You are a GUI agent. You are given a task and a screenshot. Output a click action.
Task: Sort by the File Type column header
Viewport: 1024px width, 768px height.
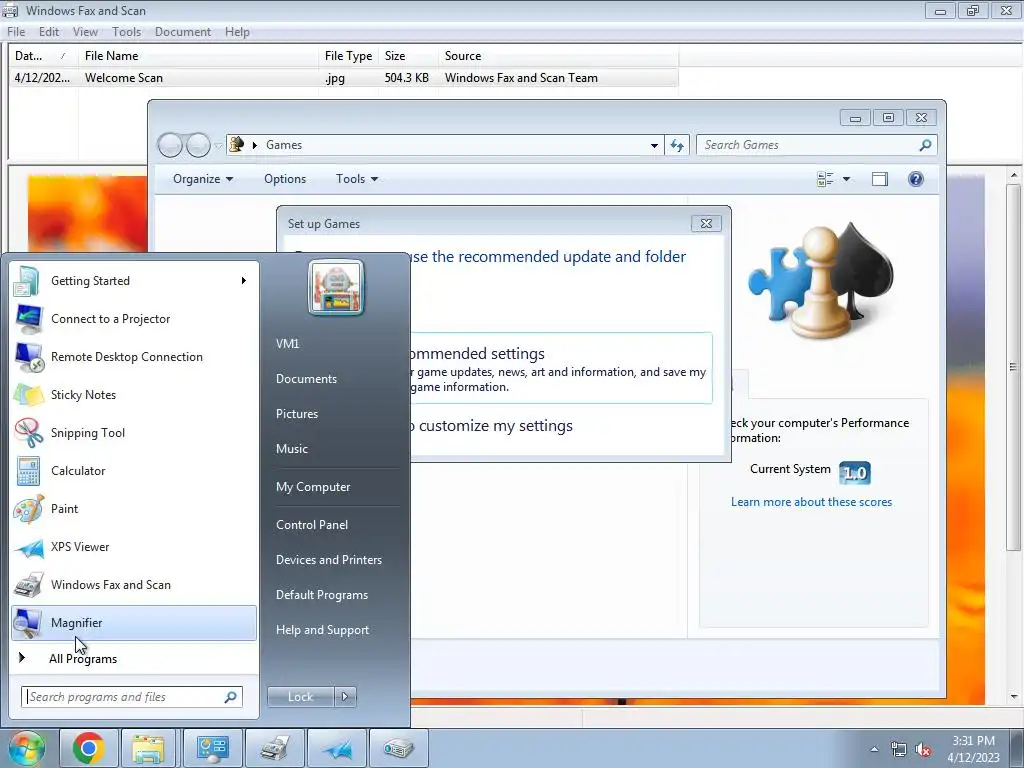pos(348,56)
